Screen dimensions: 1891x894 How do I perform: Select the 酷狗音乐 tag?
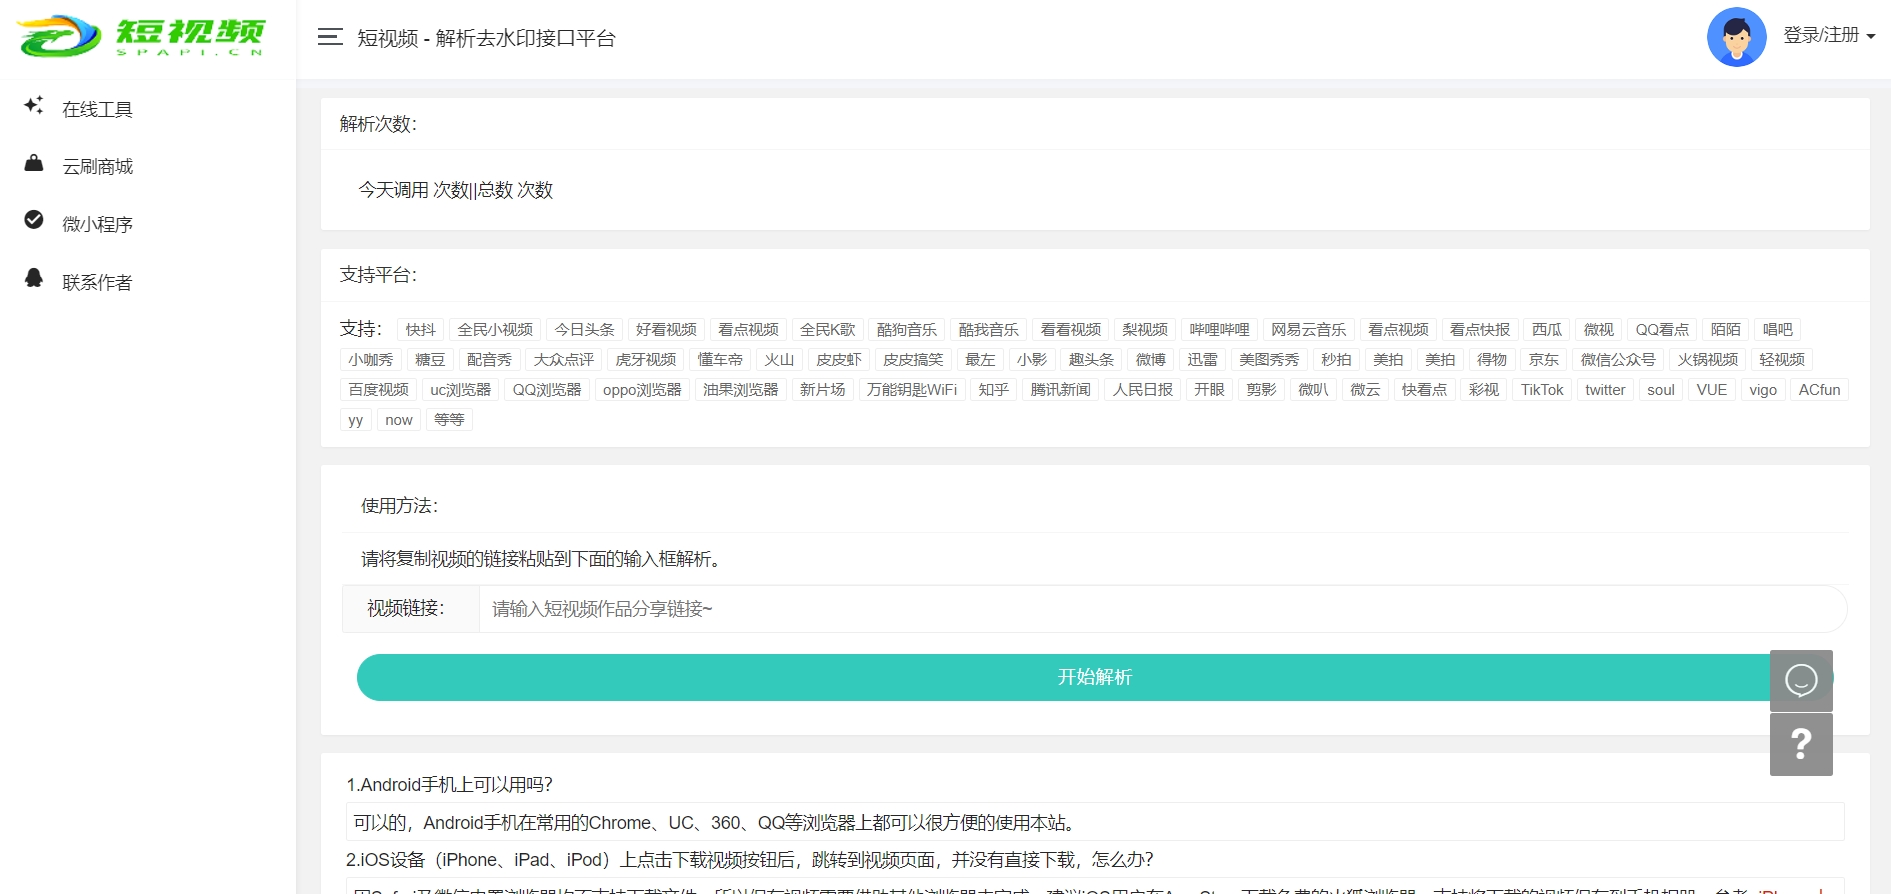coord(907,330)
